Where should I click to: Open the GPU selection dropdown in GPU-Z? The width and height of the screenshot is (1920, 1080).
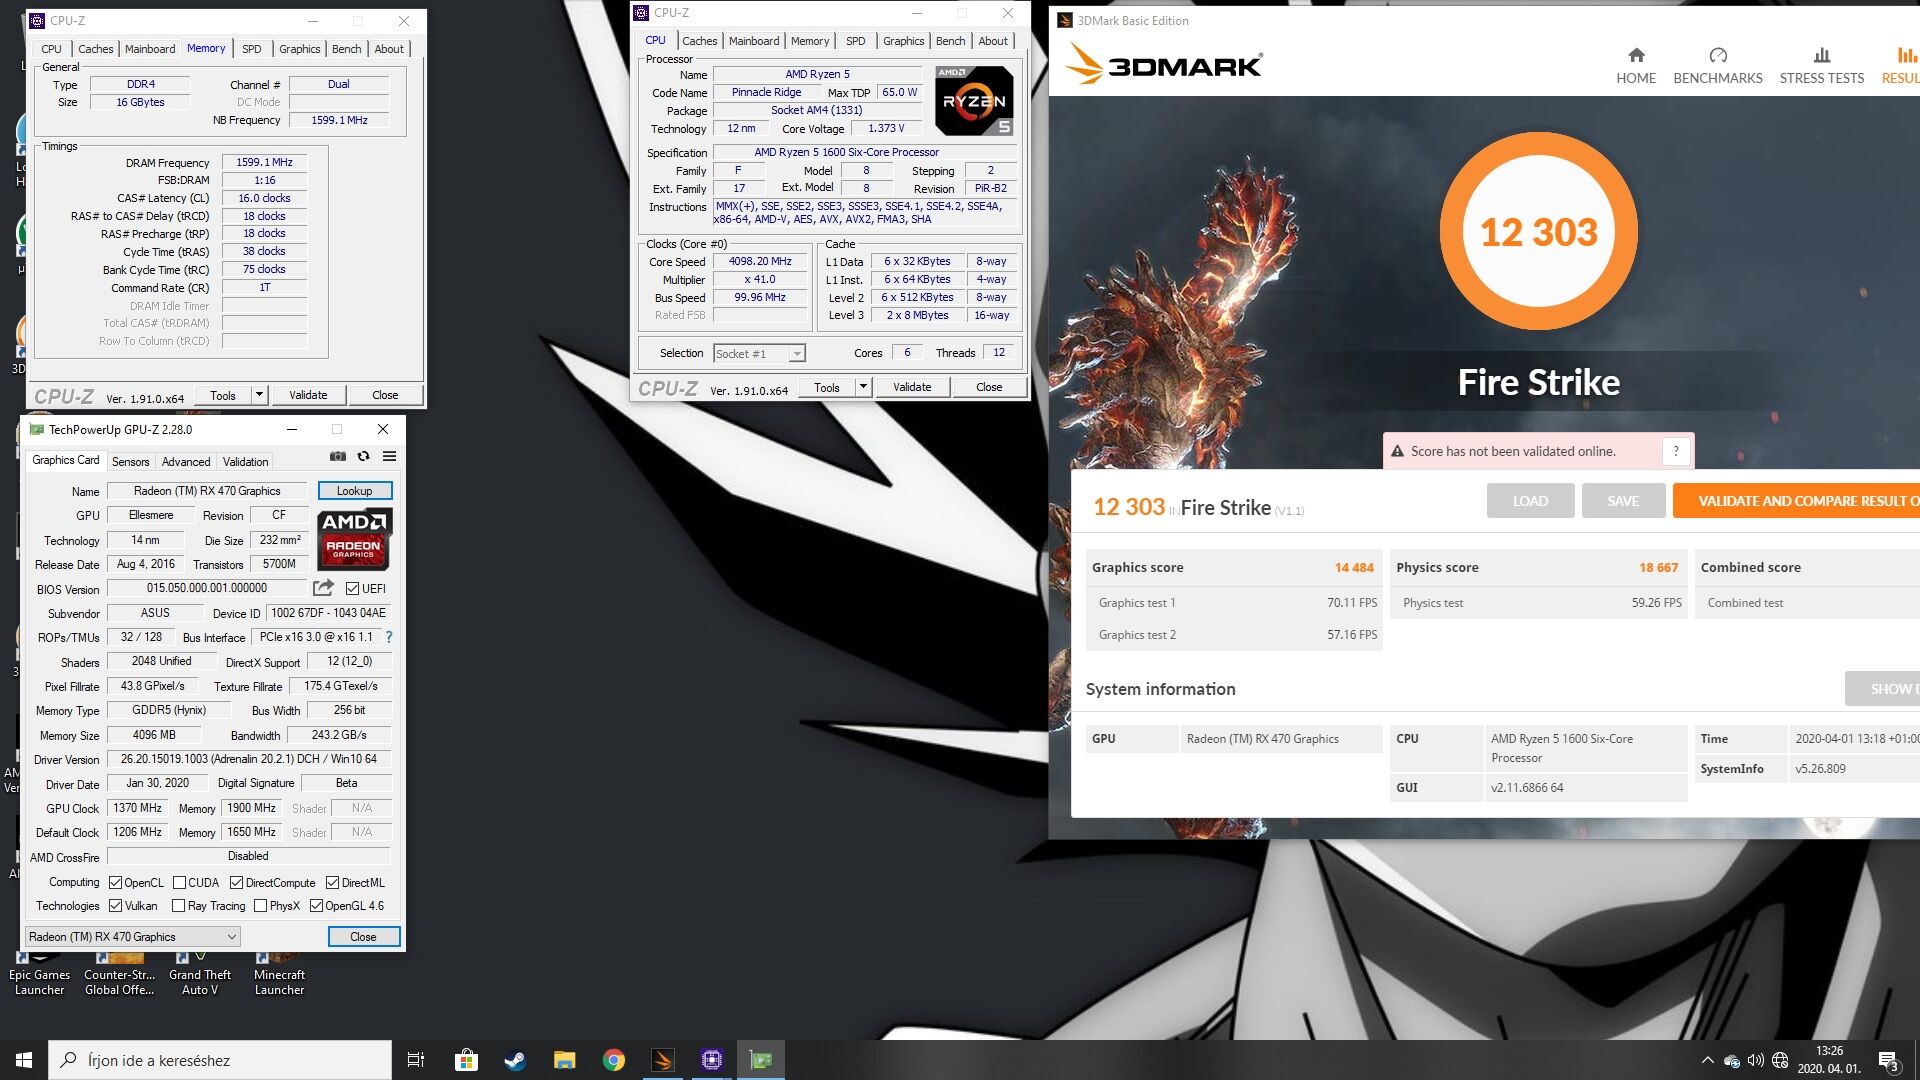132,937
